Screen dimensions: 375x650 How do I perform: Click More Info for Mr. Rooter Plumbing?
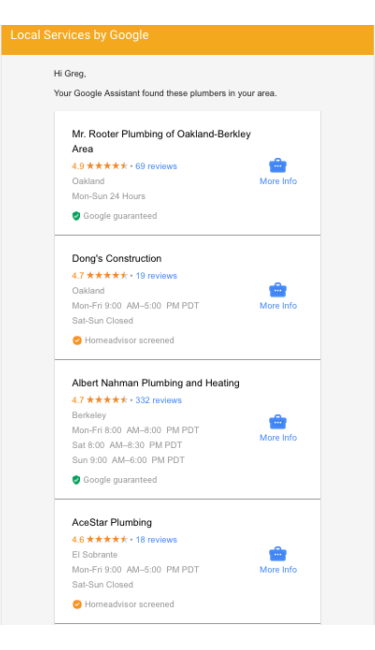[x=278, y=181]
